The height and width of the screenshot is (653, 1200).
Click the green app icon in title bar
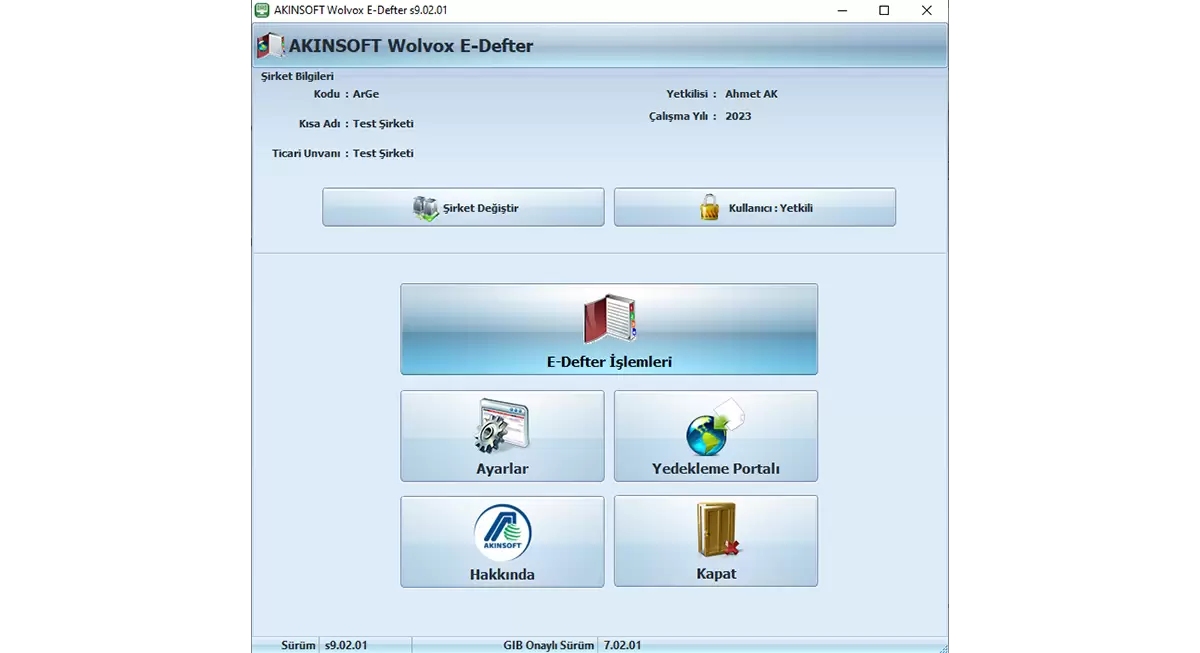[262, 11]
